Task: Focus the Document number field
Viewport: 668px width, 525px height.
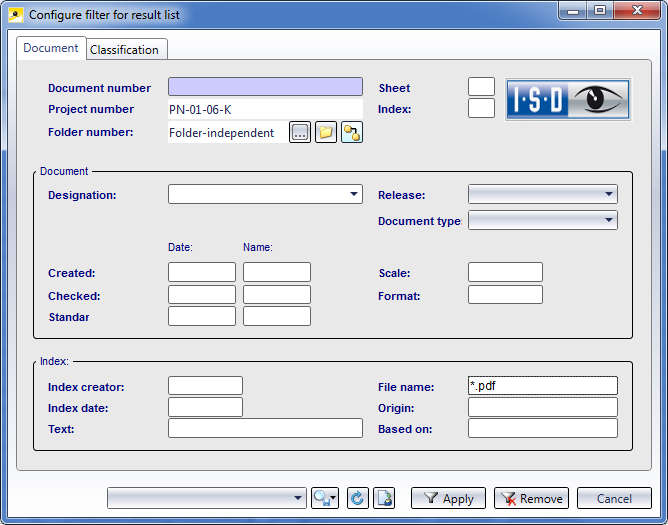Action: click(265, 87)
